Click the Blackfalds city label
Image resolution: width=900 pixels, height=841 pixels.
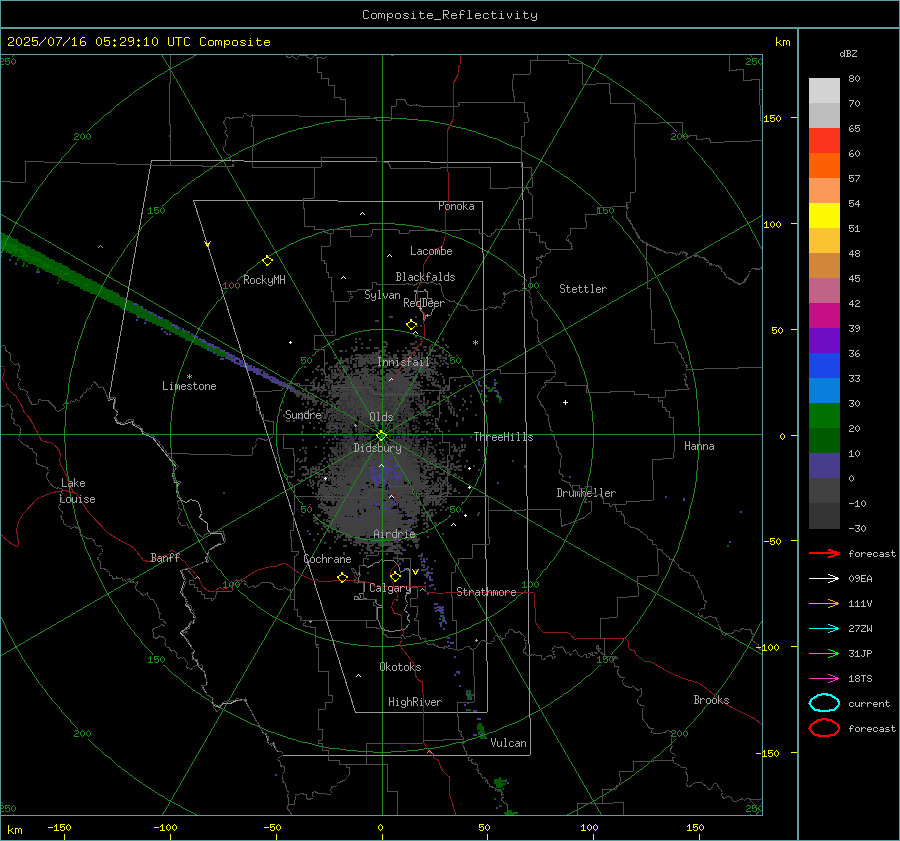tap(425, 277)
